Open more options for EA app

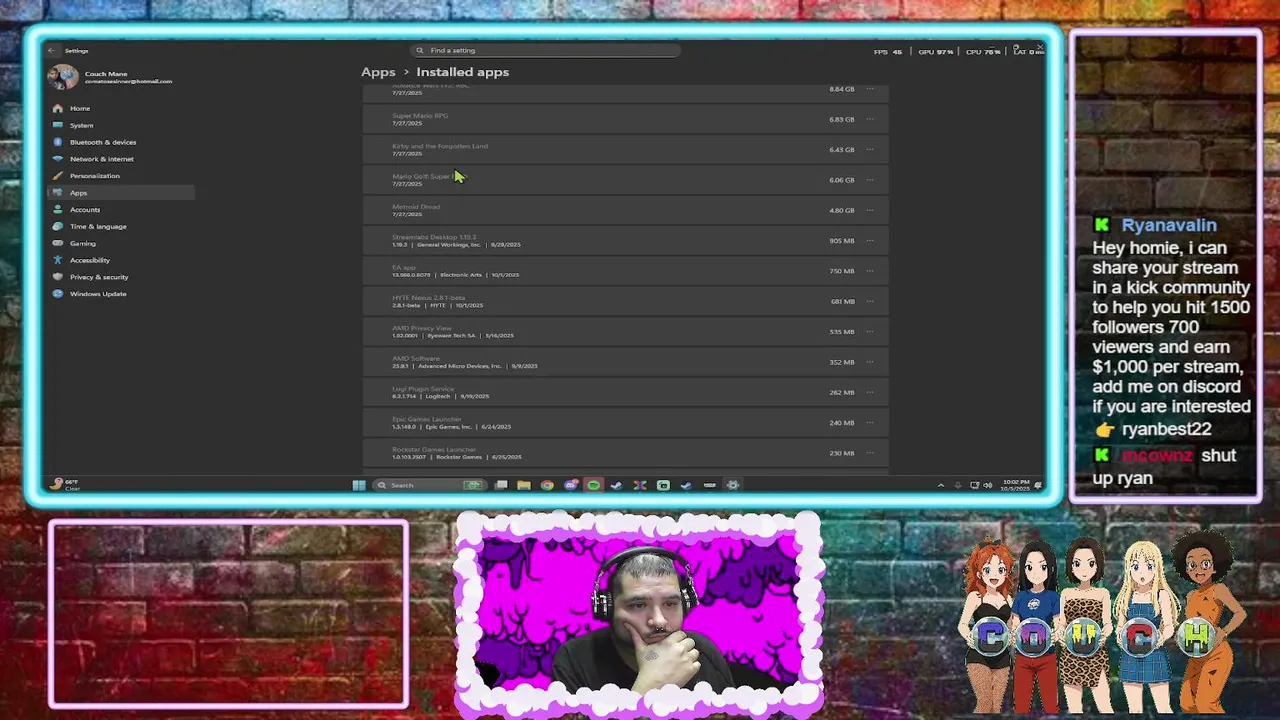871,271
